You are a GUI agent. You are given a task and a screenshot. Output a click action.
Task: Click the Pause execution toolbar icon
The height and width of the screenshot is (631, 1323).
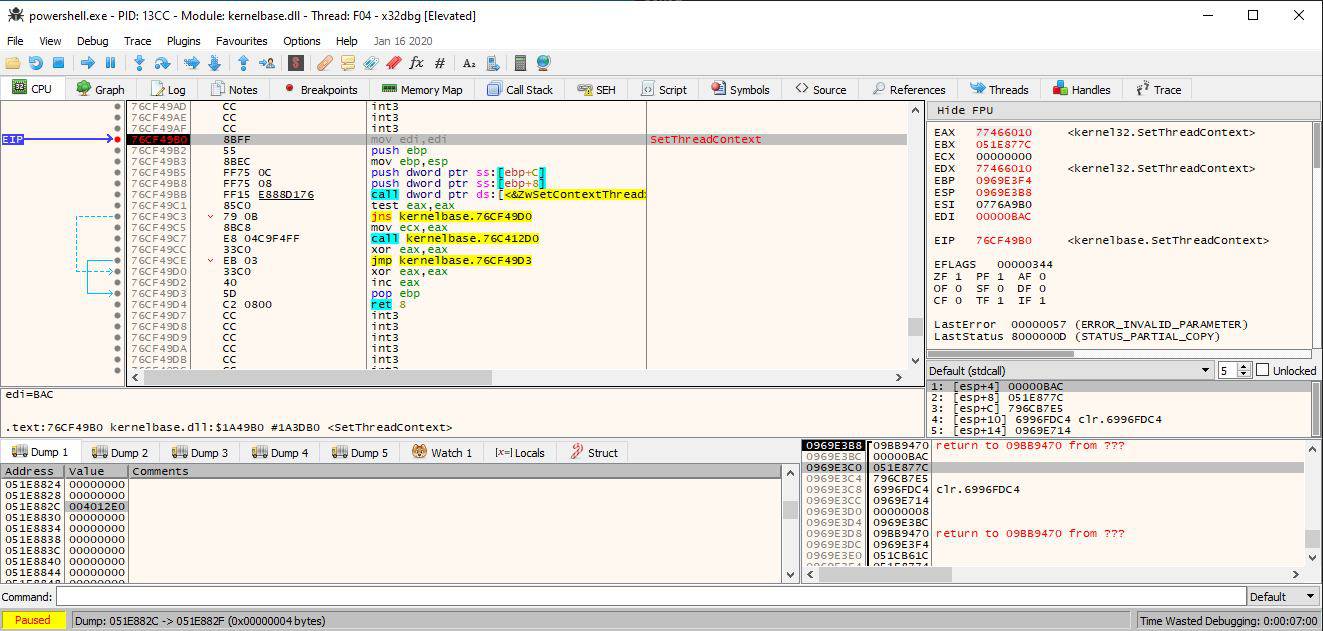pos(110,63)
